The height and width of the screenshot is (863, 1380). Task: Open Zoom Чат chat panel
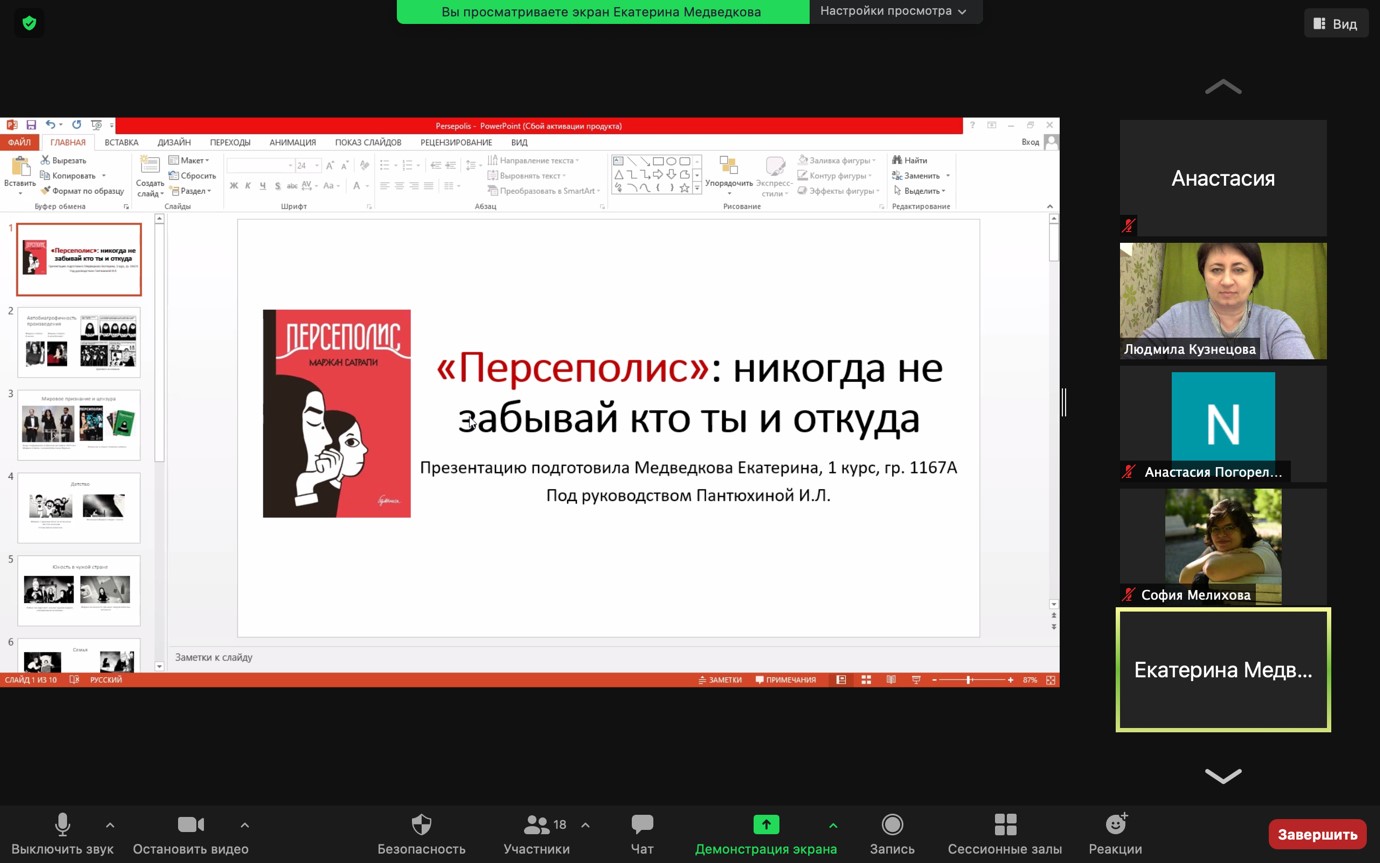(x=642, y=834)
